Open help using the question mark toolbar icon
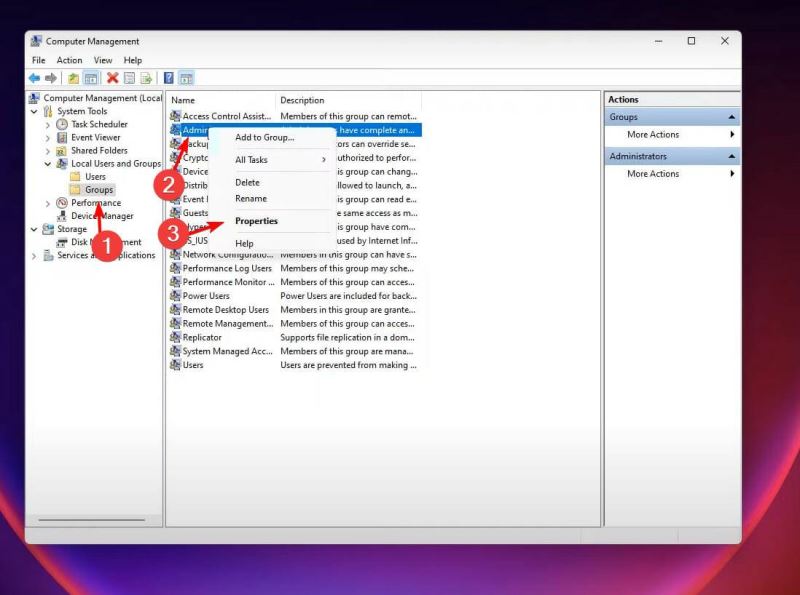This screenshot has width=800, height=595. [169, 77]
